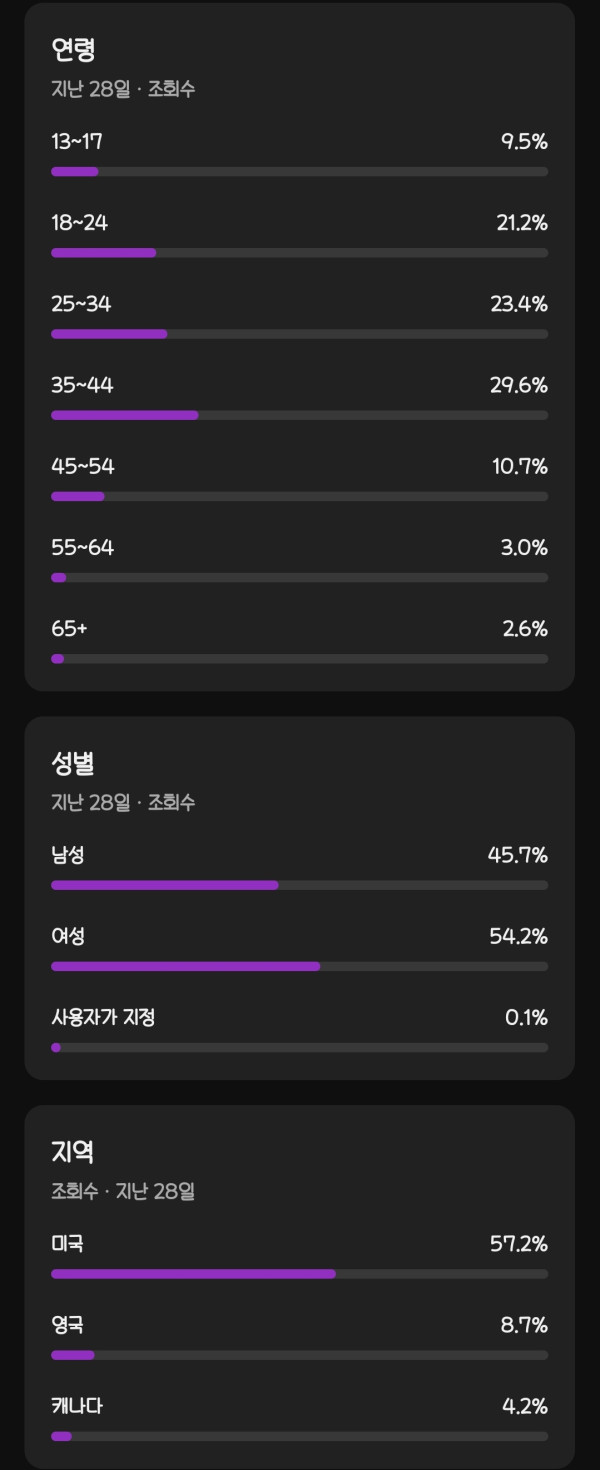Click the 45.7% value for 남성

pos(519,856)
